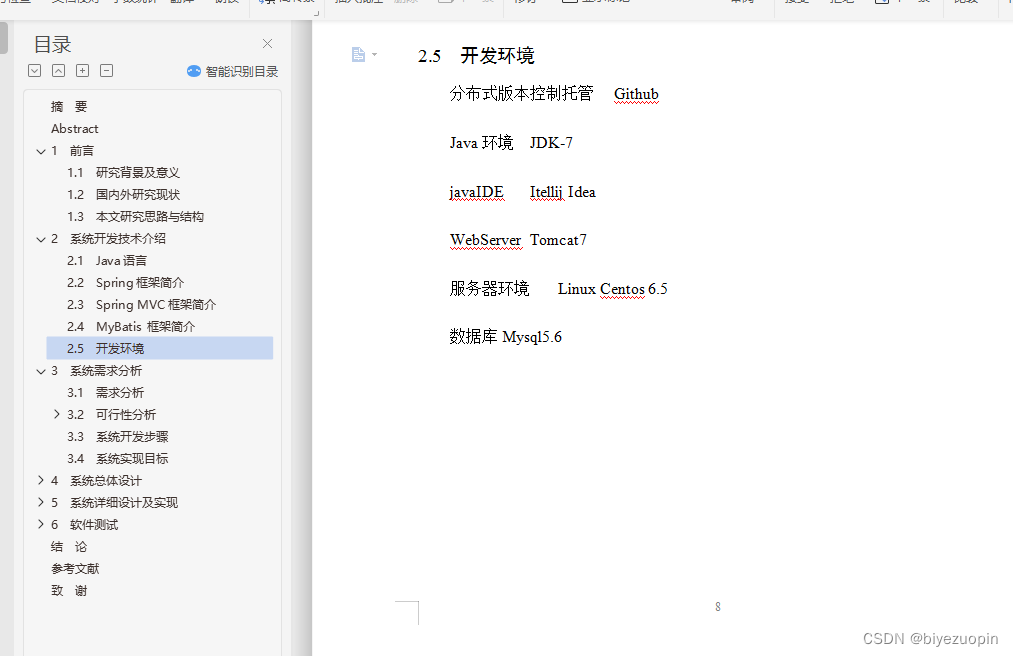Go to 3.2 可行性分析 section
This screenshot has width=1013, height=656.
[x=111, y=414]
